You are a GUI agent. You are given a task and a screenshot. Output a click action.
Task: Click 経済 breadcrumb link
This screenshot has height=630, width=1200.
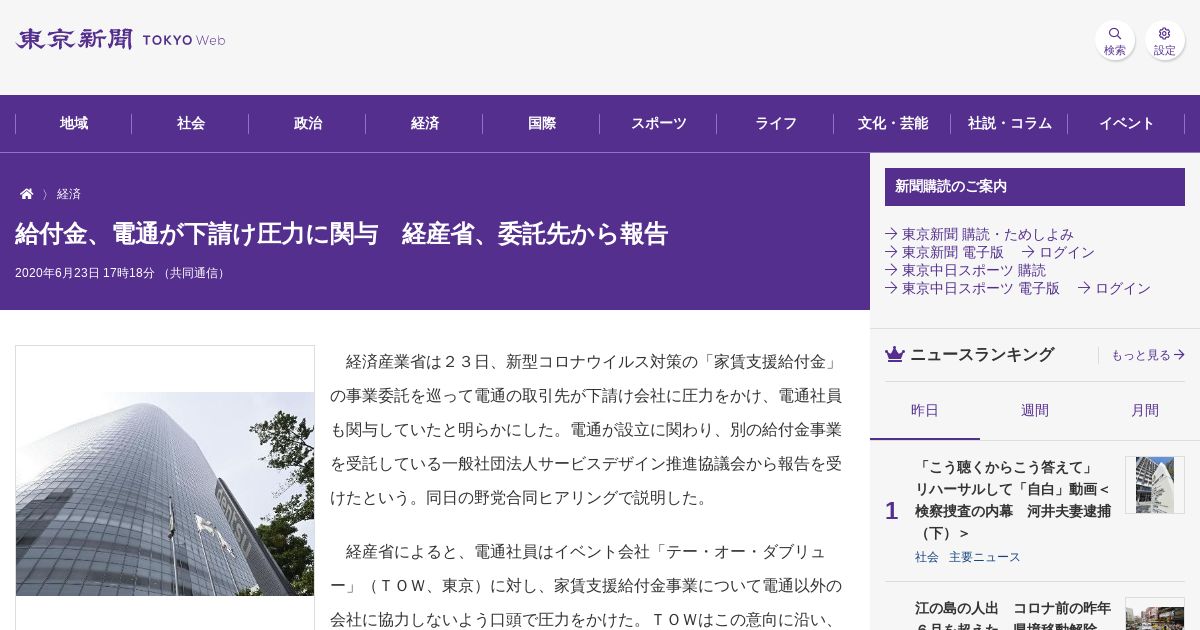coord(69,194)
